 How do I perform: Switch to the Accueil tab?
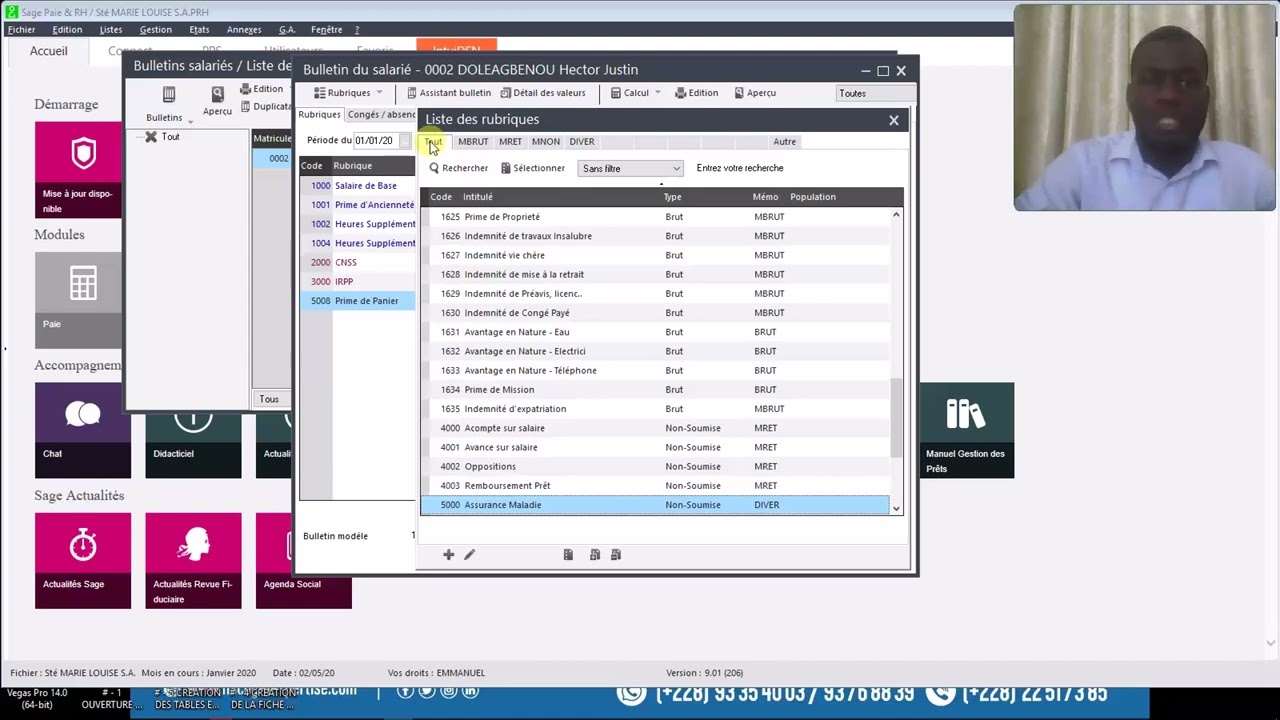49,51
